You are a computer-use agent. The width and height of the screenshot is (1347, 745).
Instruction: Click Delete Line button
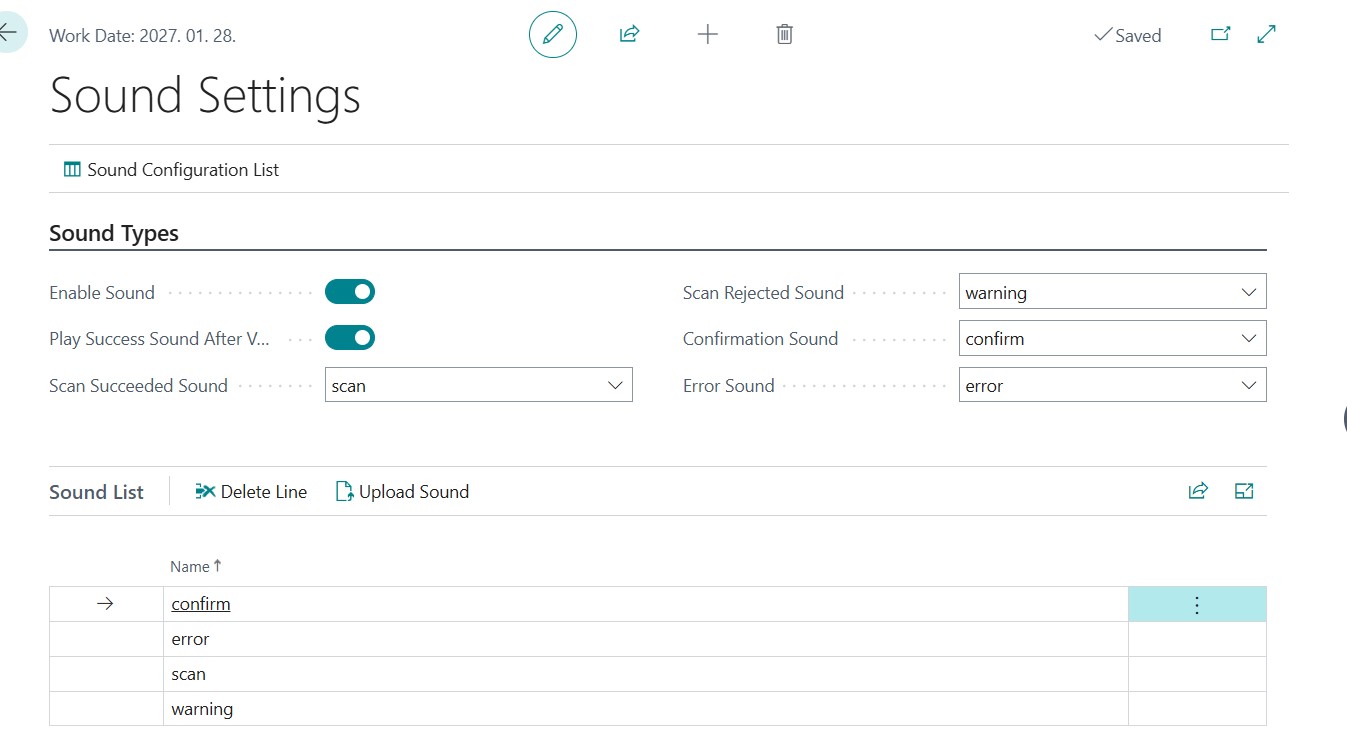coord(251,492)
